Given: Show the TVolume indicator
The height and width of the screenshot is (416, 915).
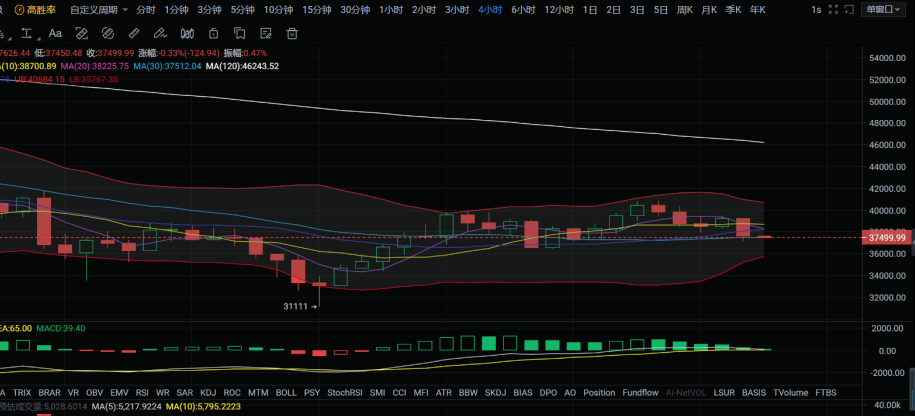Looking at the screenshot, I should tap(791, 393).
